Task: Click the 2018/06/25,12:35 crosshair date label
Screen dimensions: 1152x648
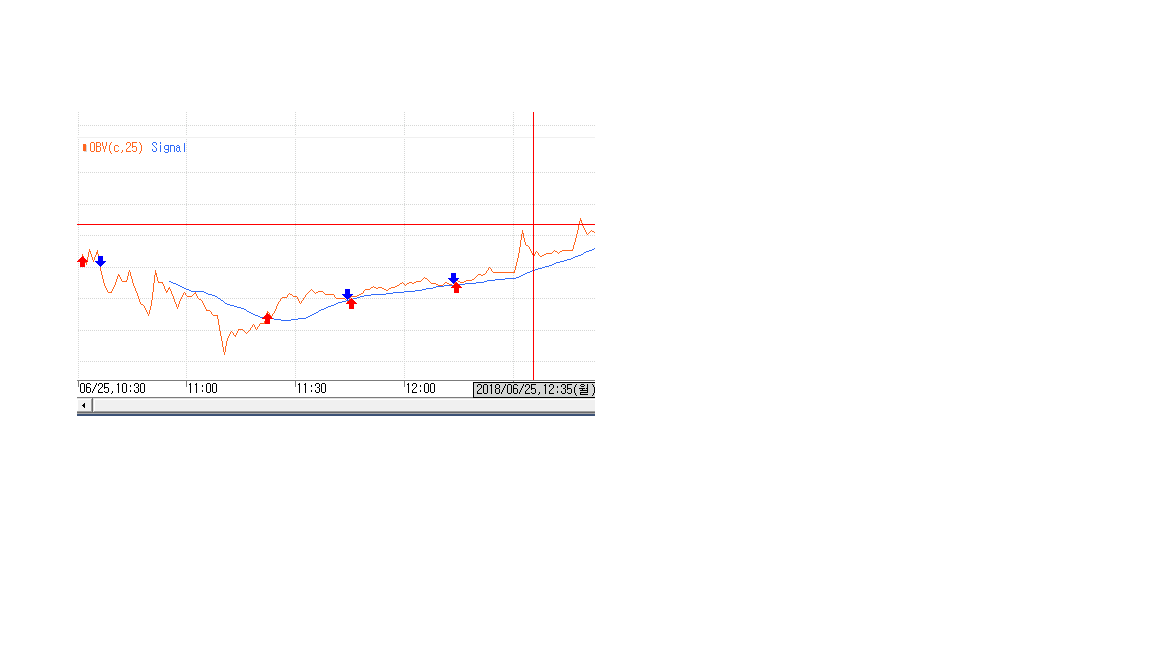Action: (534, 389)
